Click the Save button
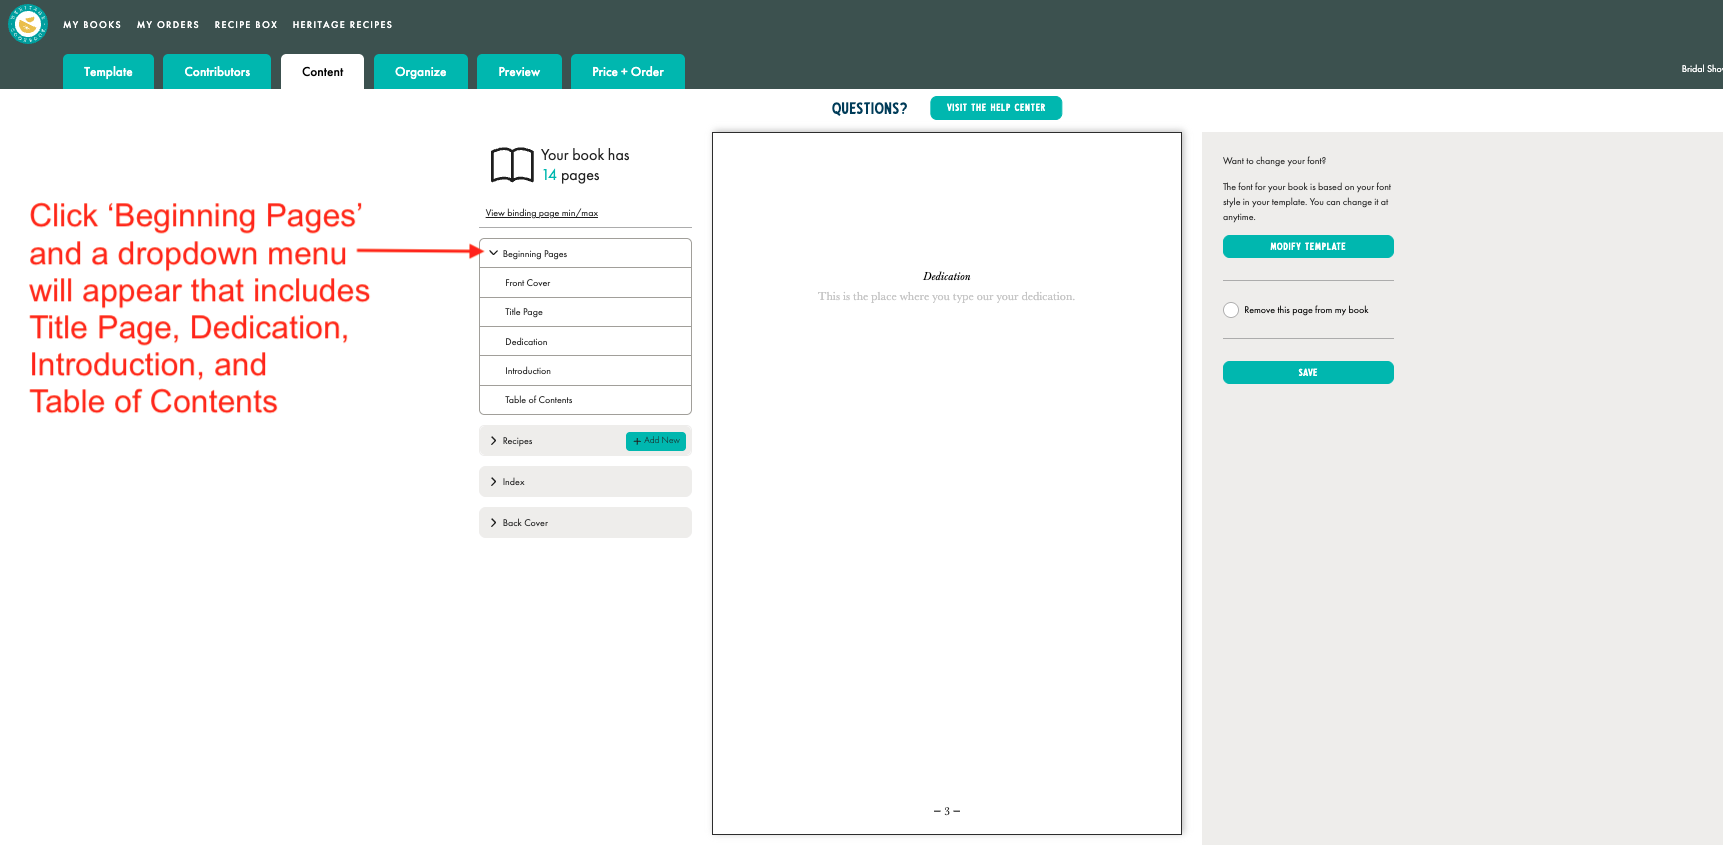This screenshot has width=1723, height=856. [1307, 373]
